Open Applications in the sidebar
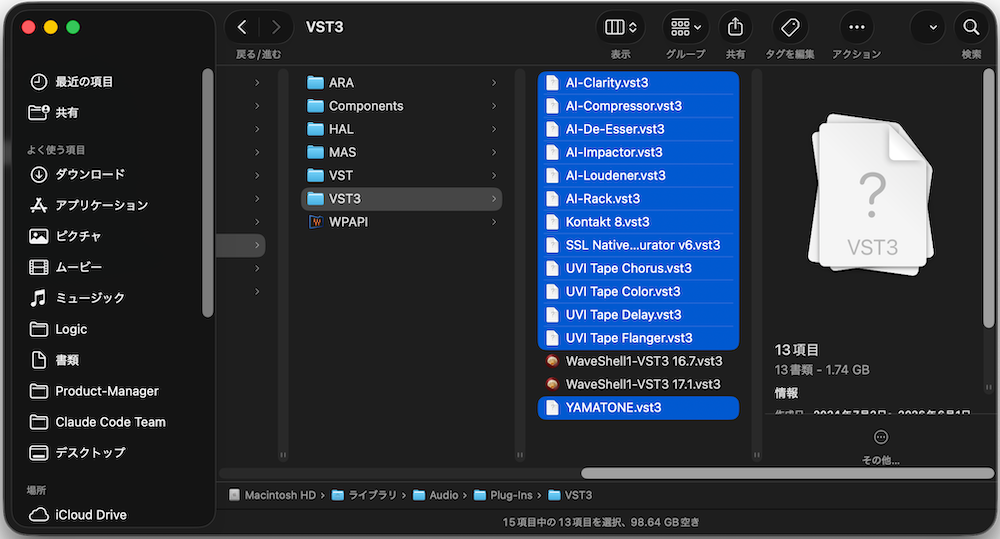 click(89, 205)
